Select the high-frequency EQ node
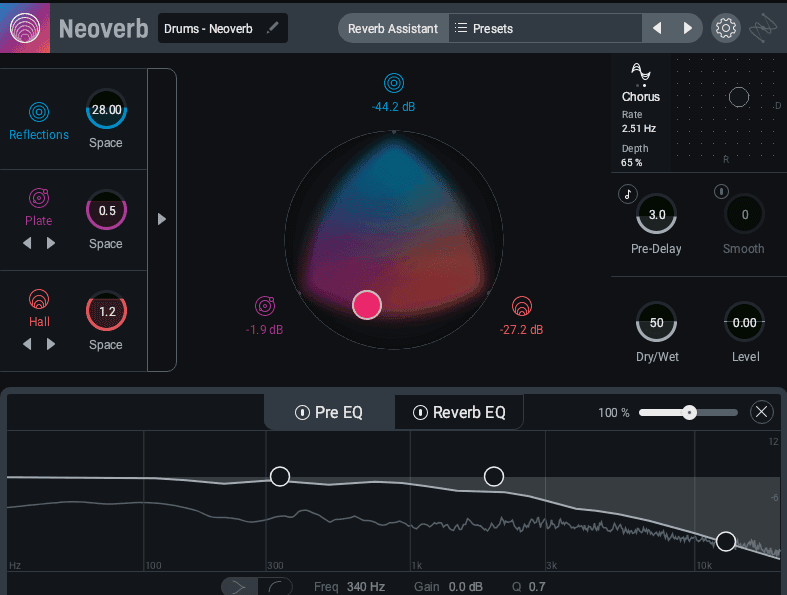Screen dimensions: 787x595 coord(726,541)
